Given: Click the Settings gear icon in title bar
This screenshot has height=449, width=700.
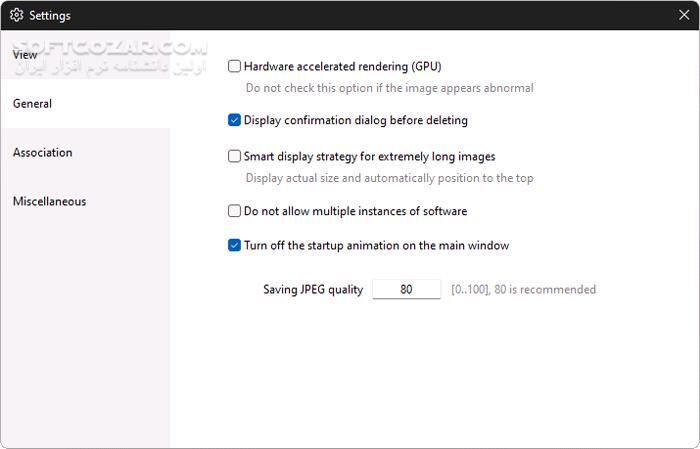Looking at the screenshot, I should pyautogui.click(x=16, y=15).
